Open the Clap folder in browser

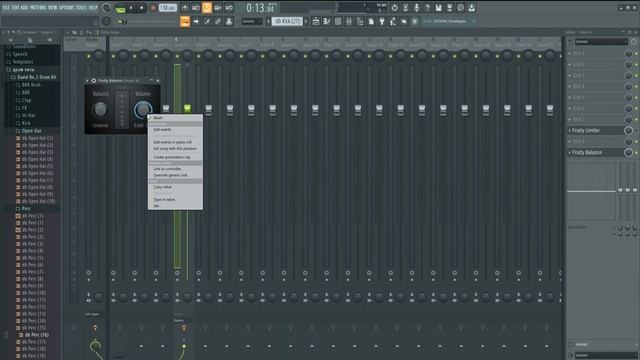click(27, 100)
